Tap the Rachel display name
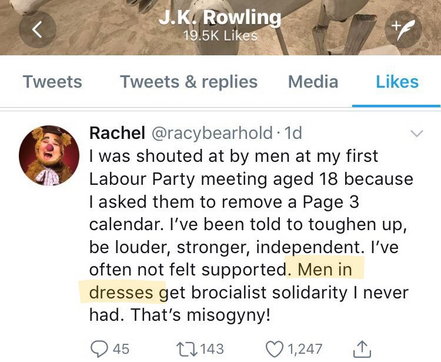 (x=117, y=133)
